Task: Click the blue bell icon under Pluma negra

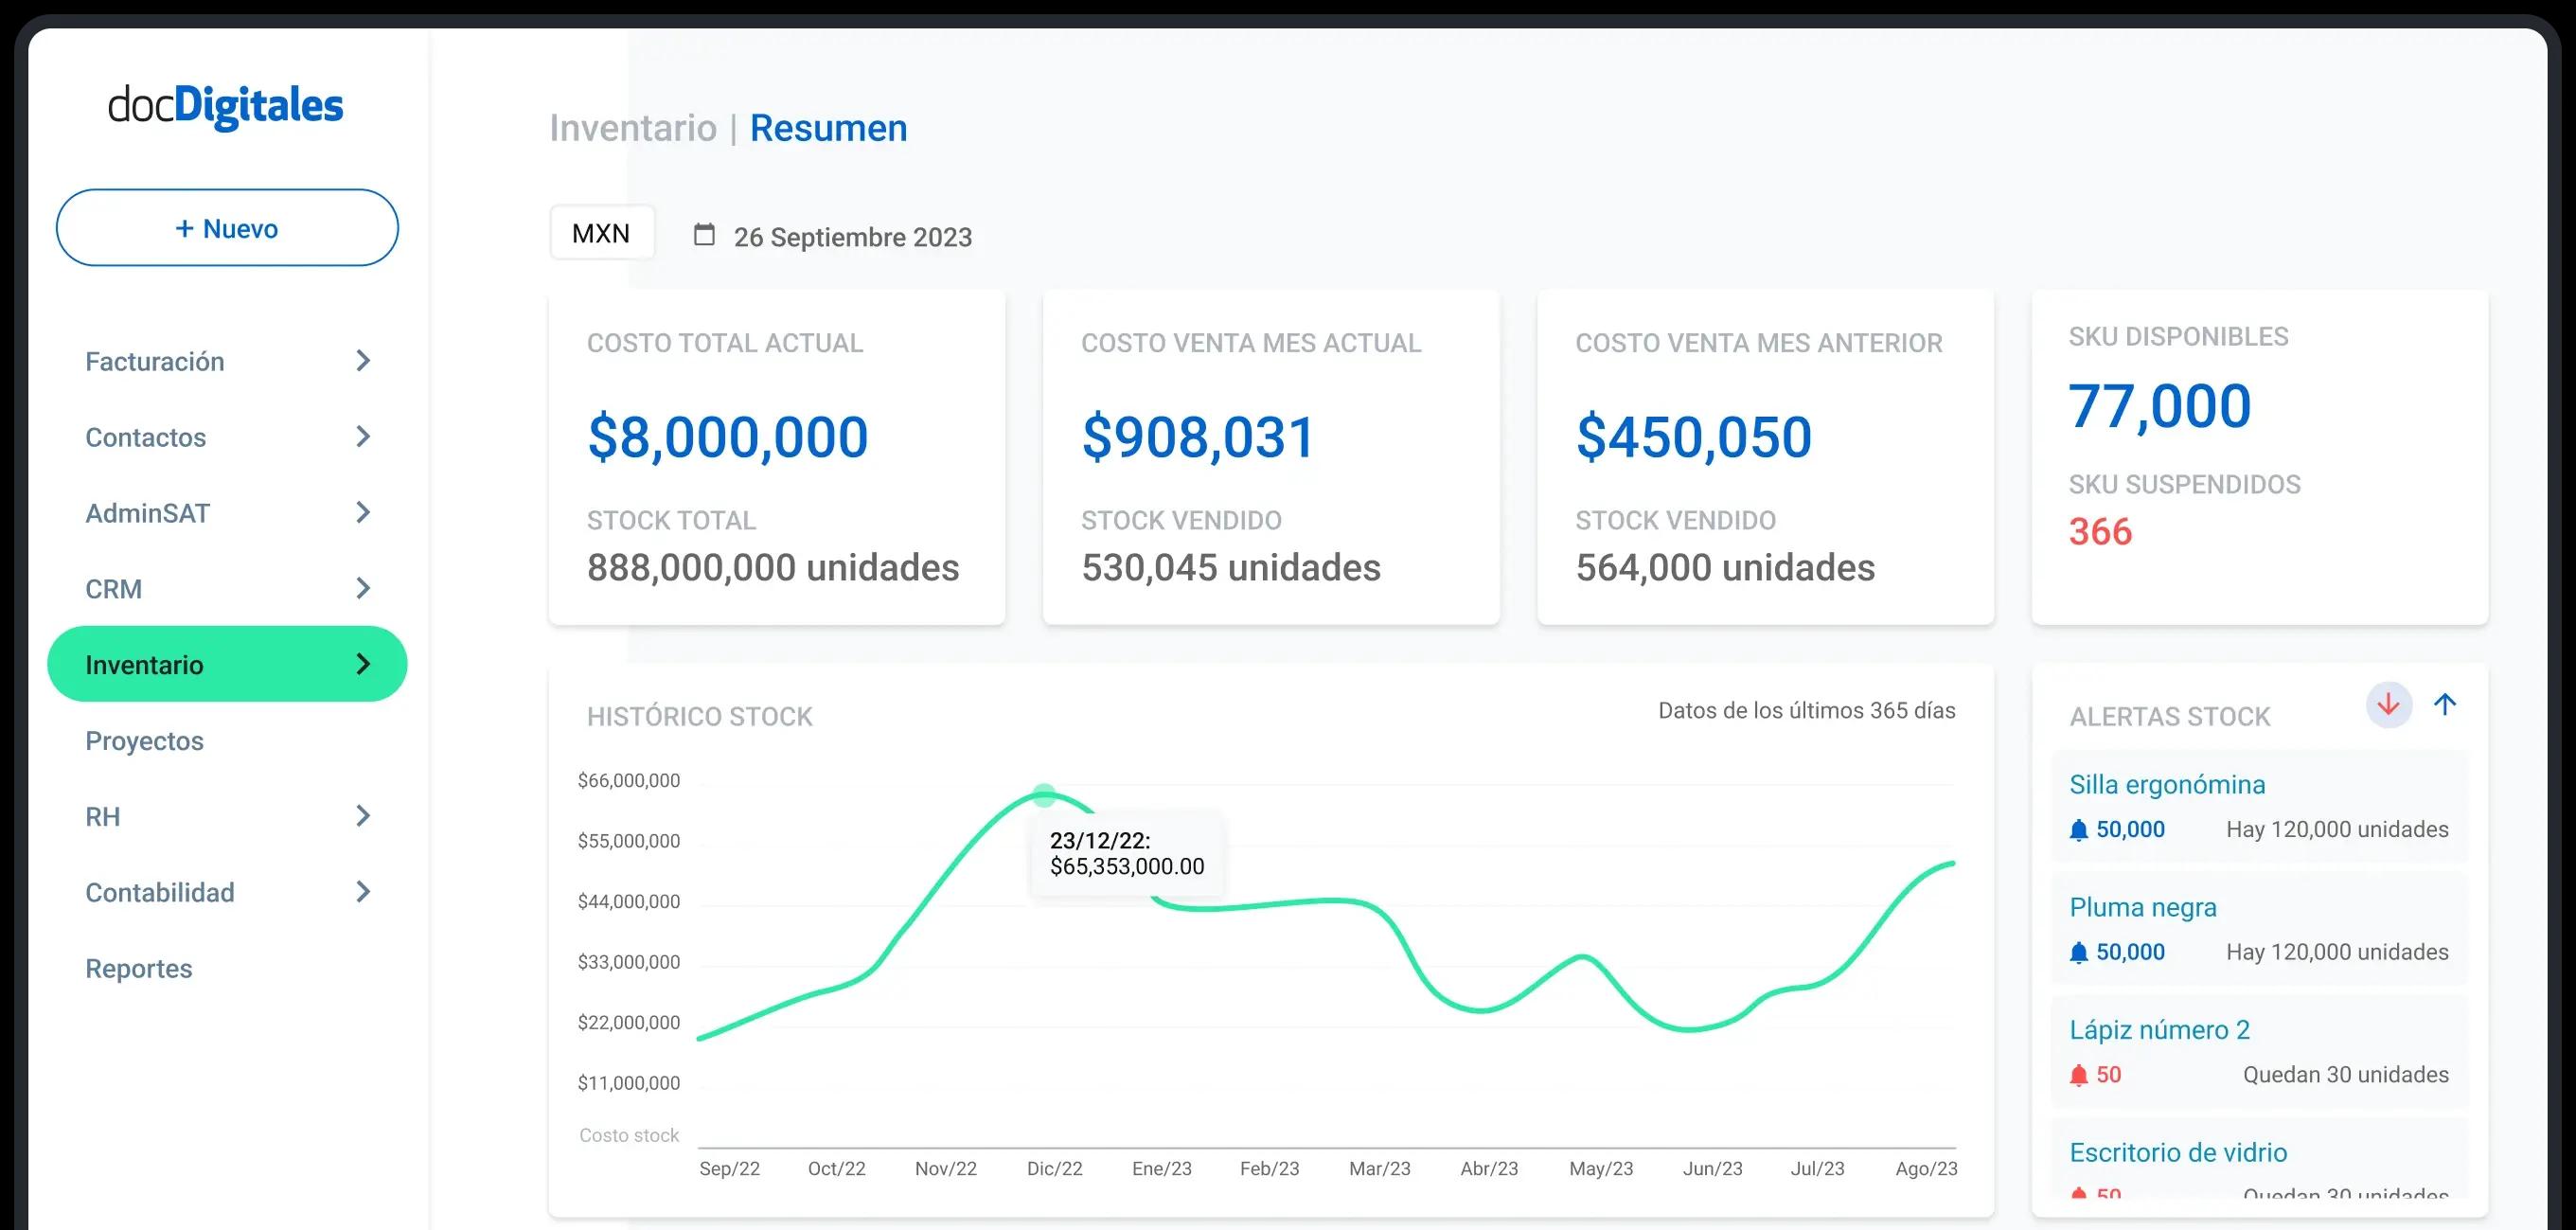Action: pos(2079,953)
